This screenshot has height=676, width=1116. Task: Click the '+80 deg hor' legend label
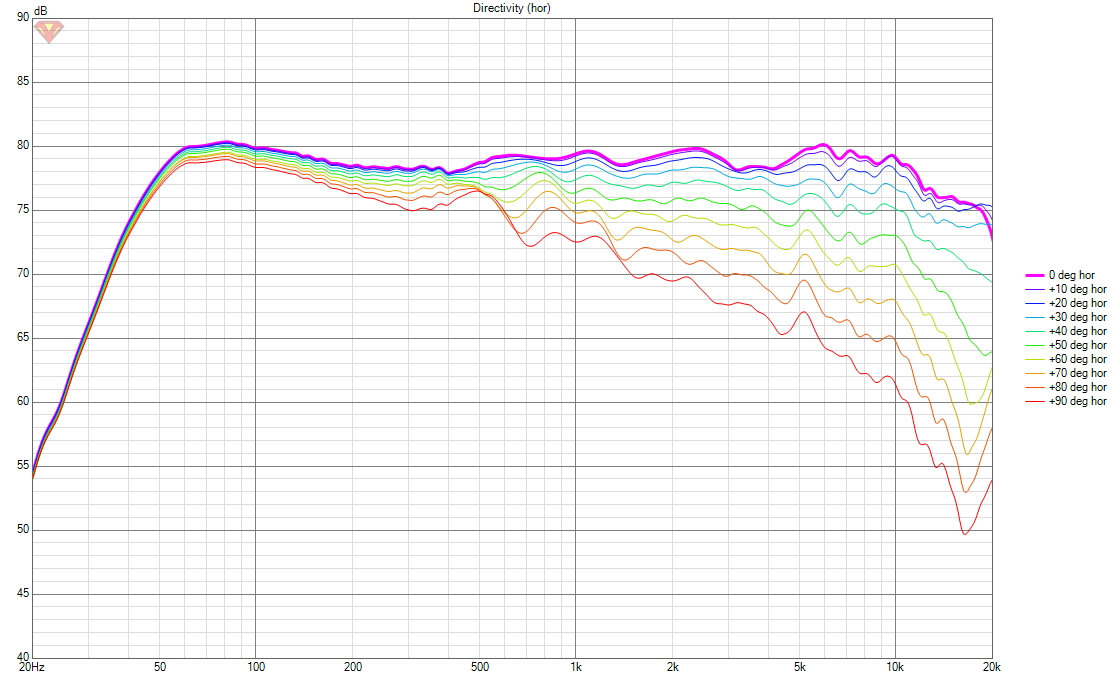(1078, 387)
